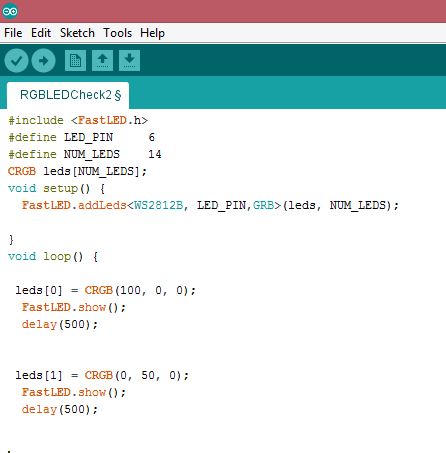Click the leds[1] = CRGB(0, 50, 0) line
Screen dimensions: 446x453
(102, 375)
